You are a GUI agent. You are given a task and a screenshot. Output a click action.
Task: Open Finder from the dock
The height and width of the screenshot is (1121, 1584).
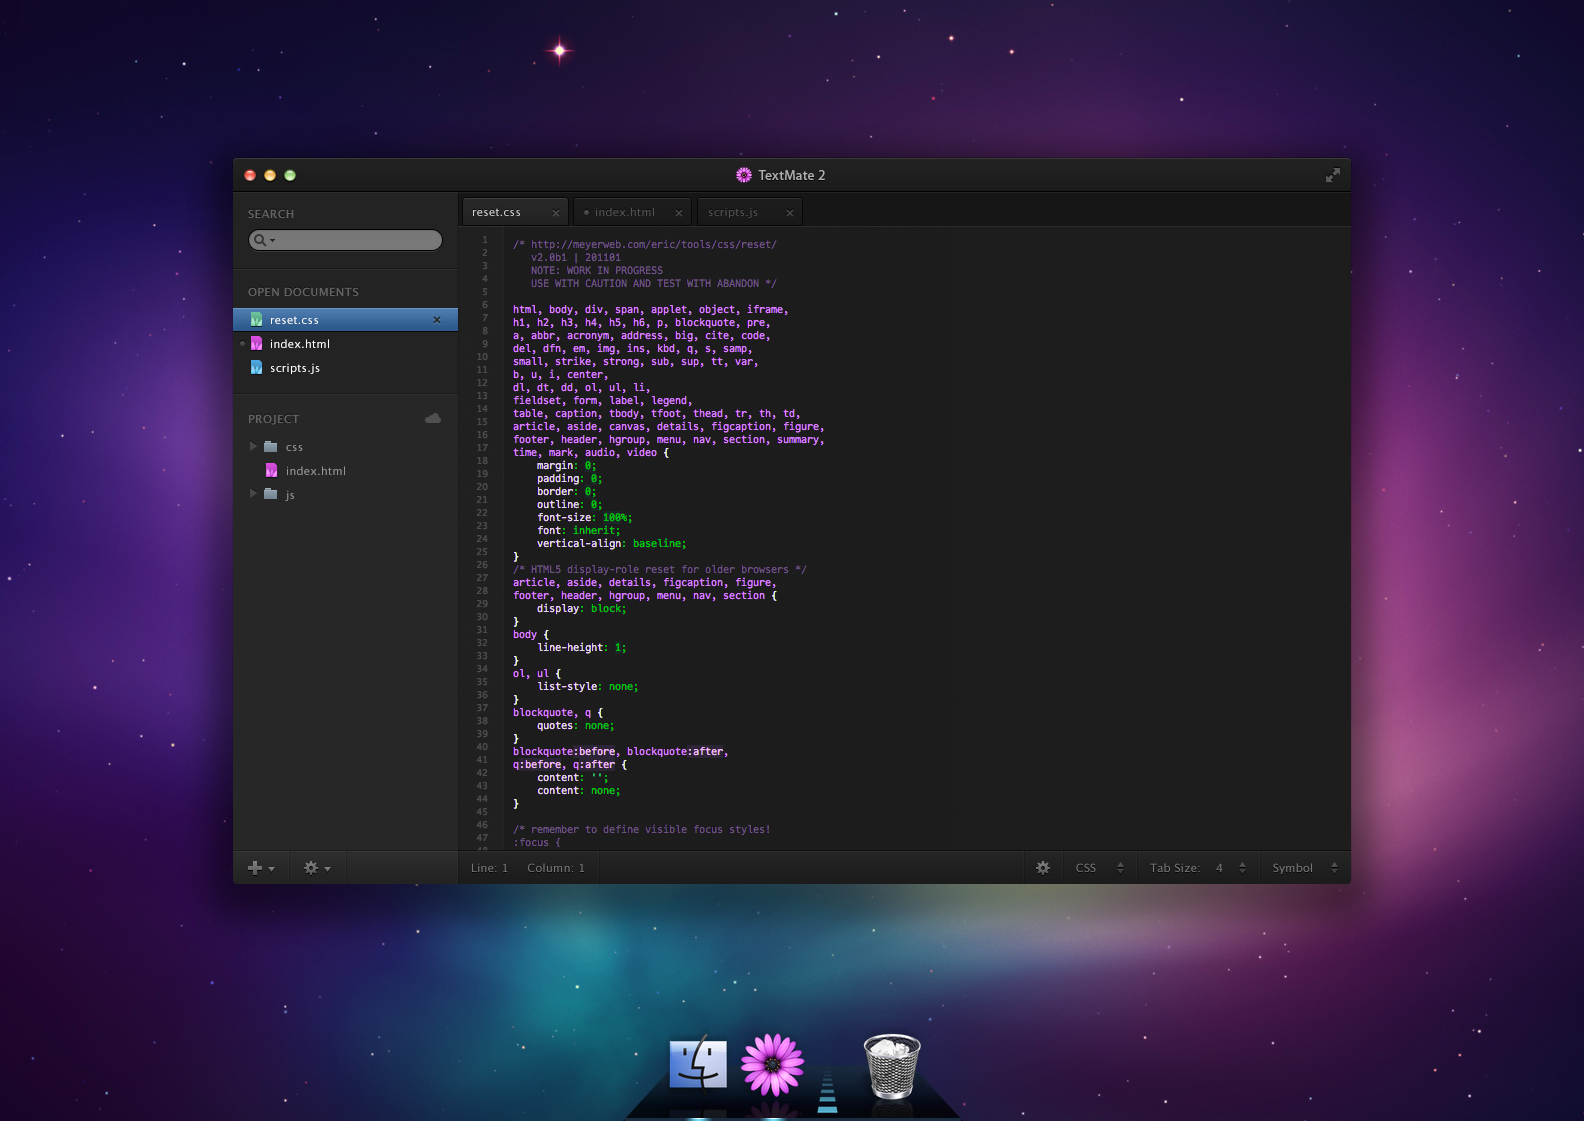(698, 1062)
